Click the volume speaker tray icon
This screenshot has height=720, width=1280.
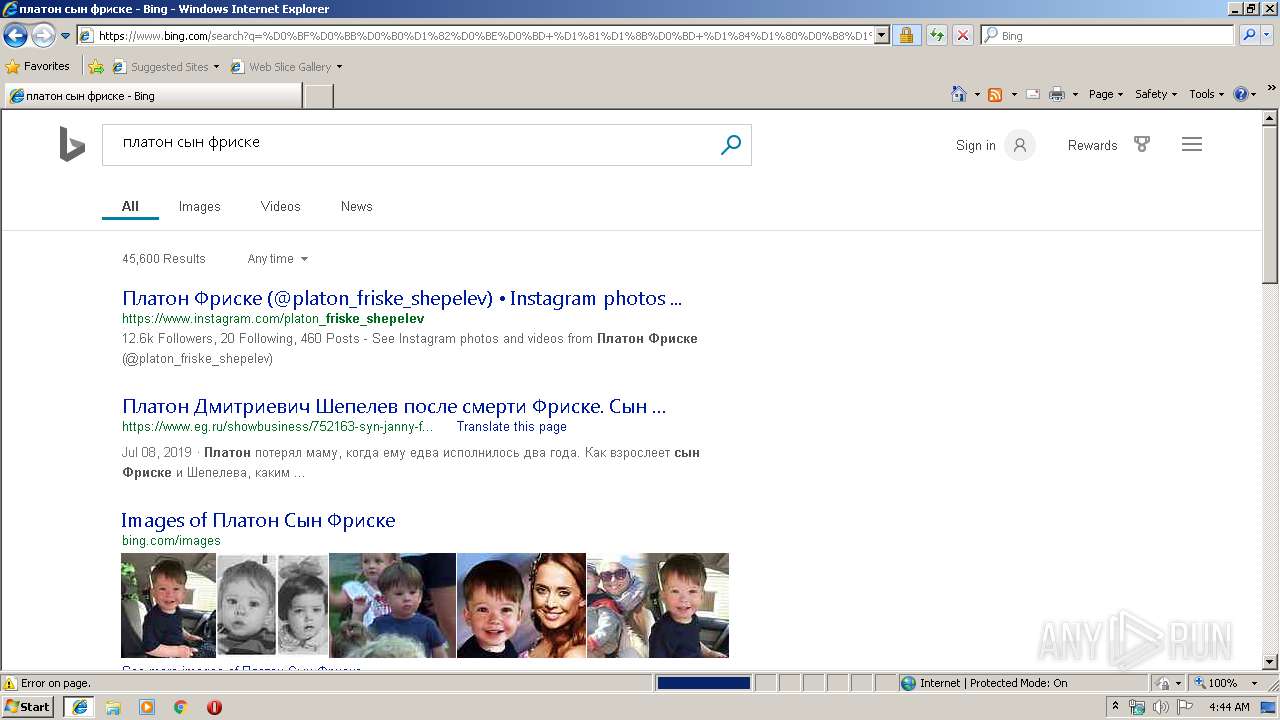[1160, 707]
